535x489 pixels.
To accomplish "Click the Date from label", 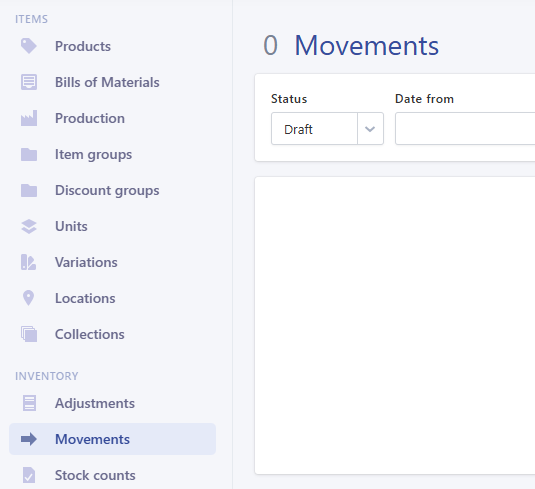I will tap(424, 99).
